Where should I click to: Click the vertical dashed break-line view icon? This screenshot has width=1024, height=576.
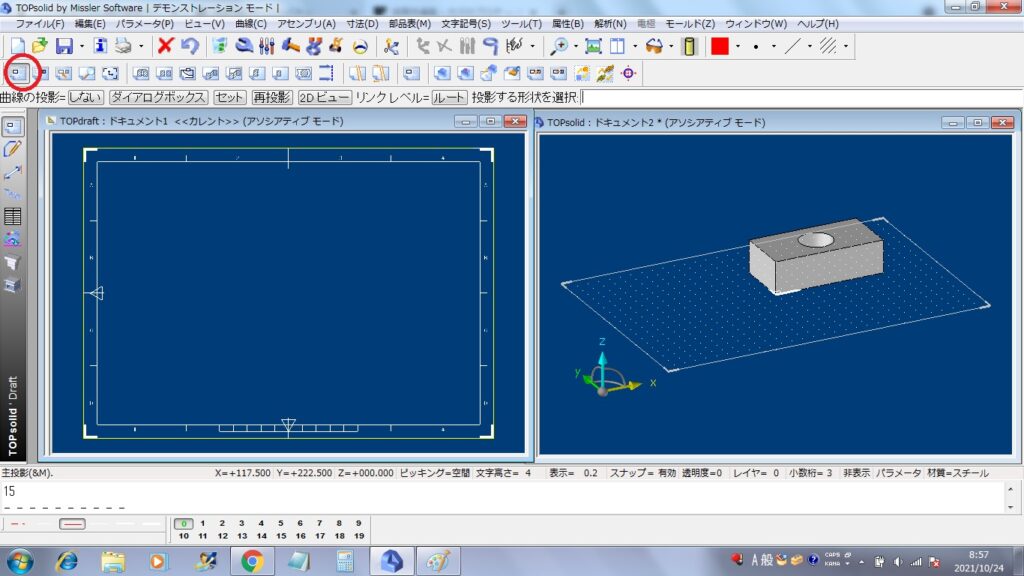click(x=327, y=73)
